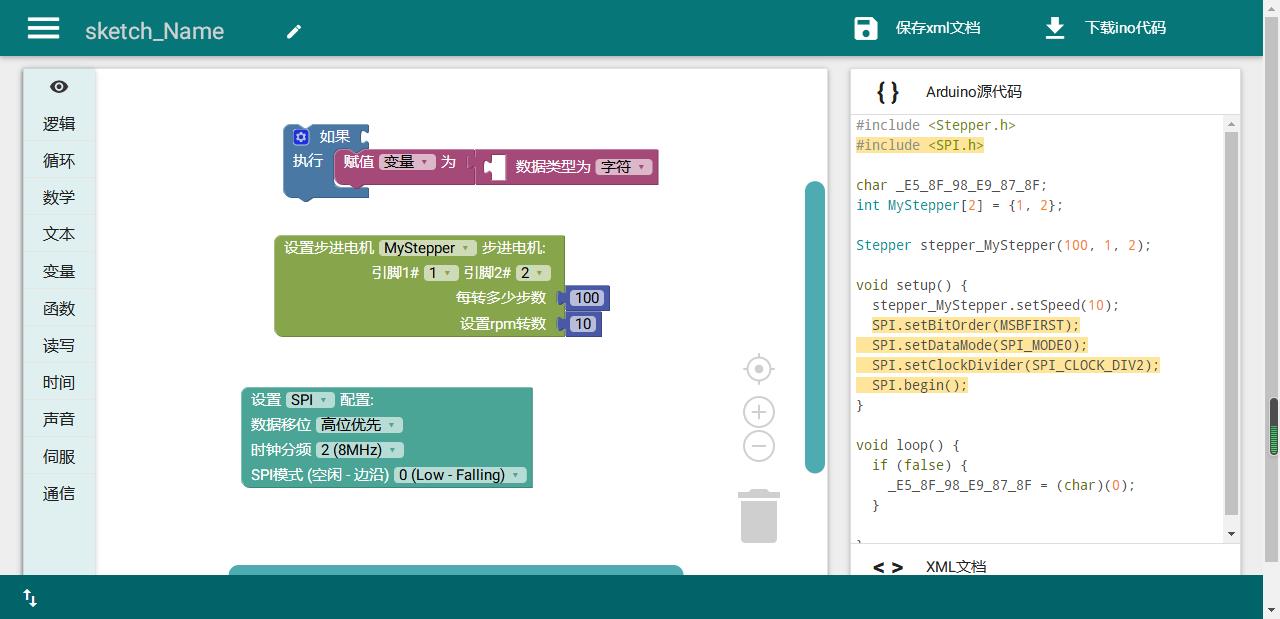Click the pencil icon to rename sketch
The image size is (1280, 619).
pyautogui.click(x=294, y=31)
